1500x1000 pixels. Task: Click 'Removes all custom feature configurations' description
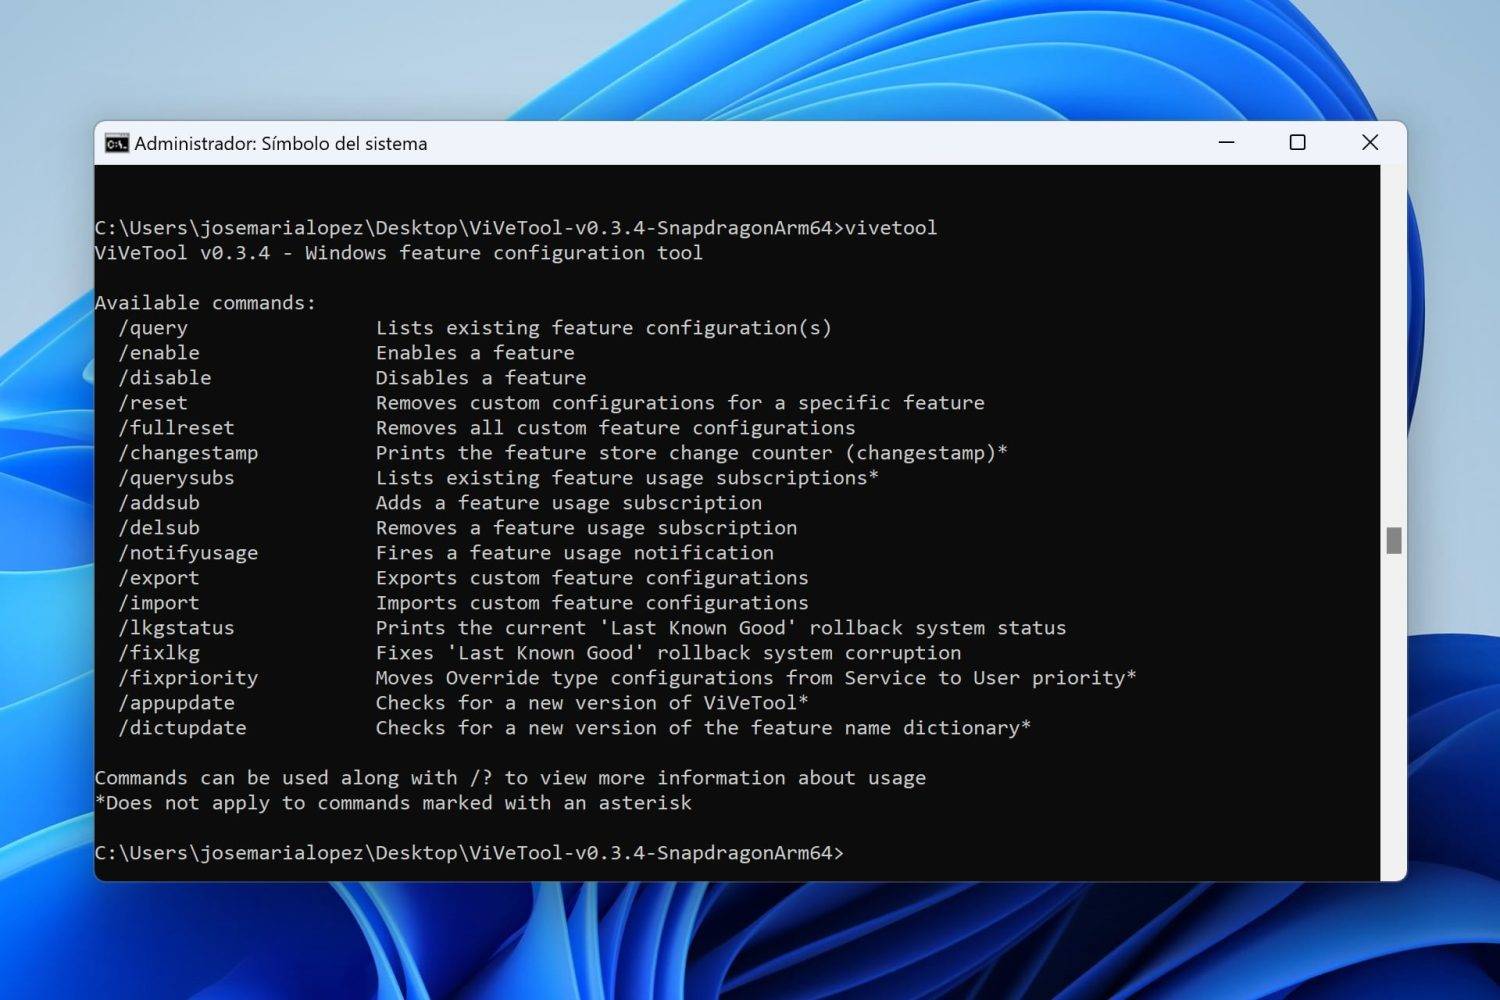(616, 428)
